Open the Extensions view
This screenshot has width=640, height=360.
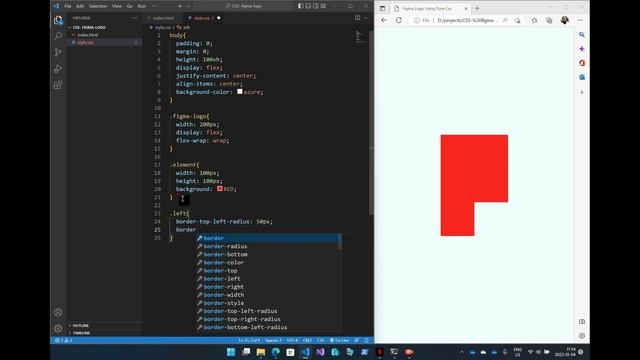(58, 85)
